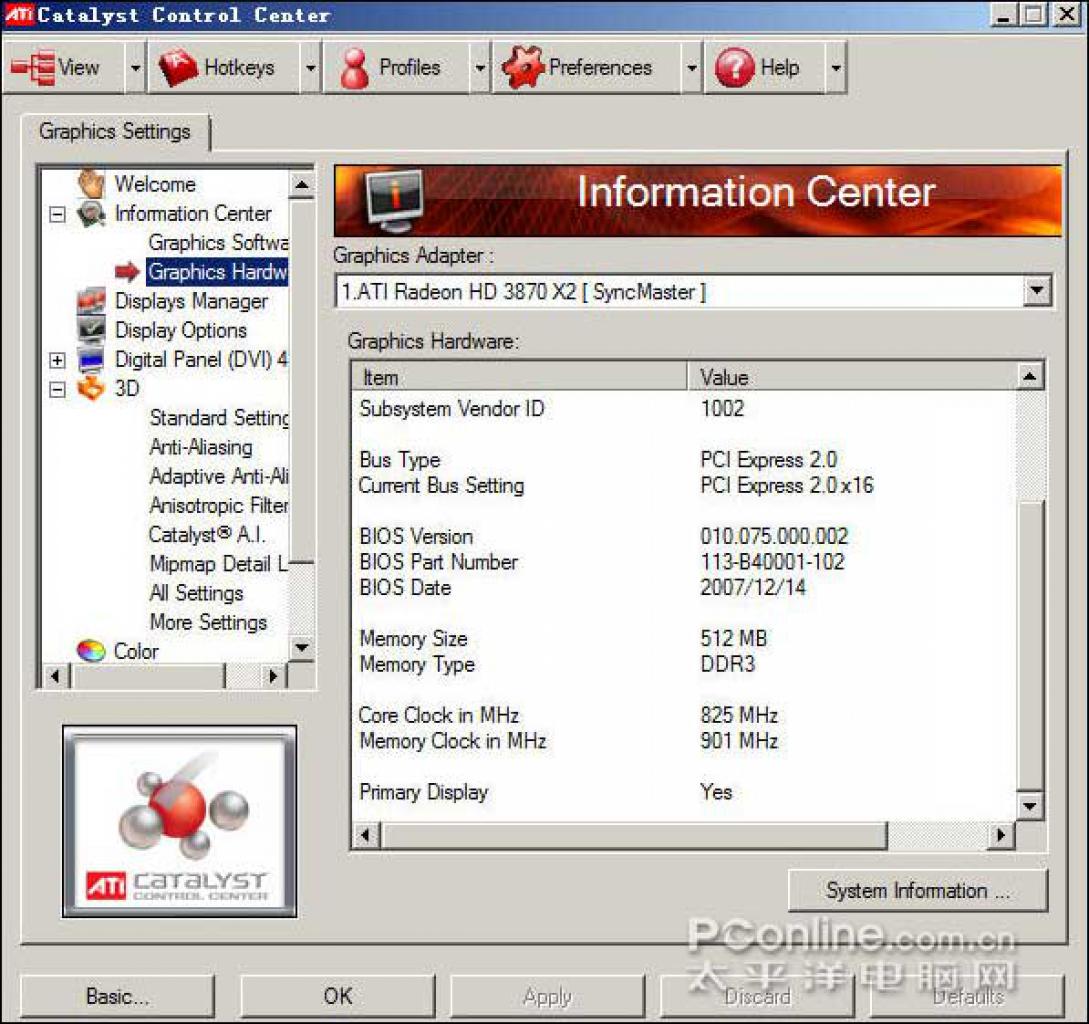Viewport: 1089px width, 1024px height.
Task: Open the Graphics Adapter combo box arrow
Action: coord(1037,290)
